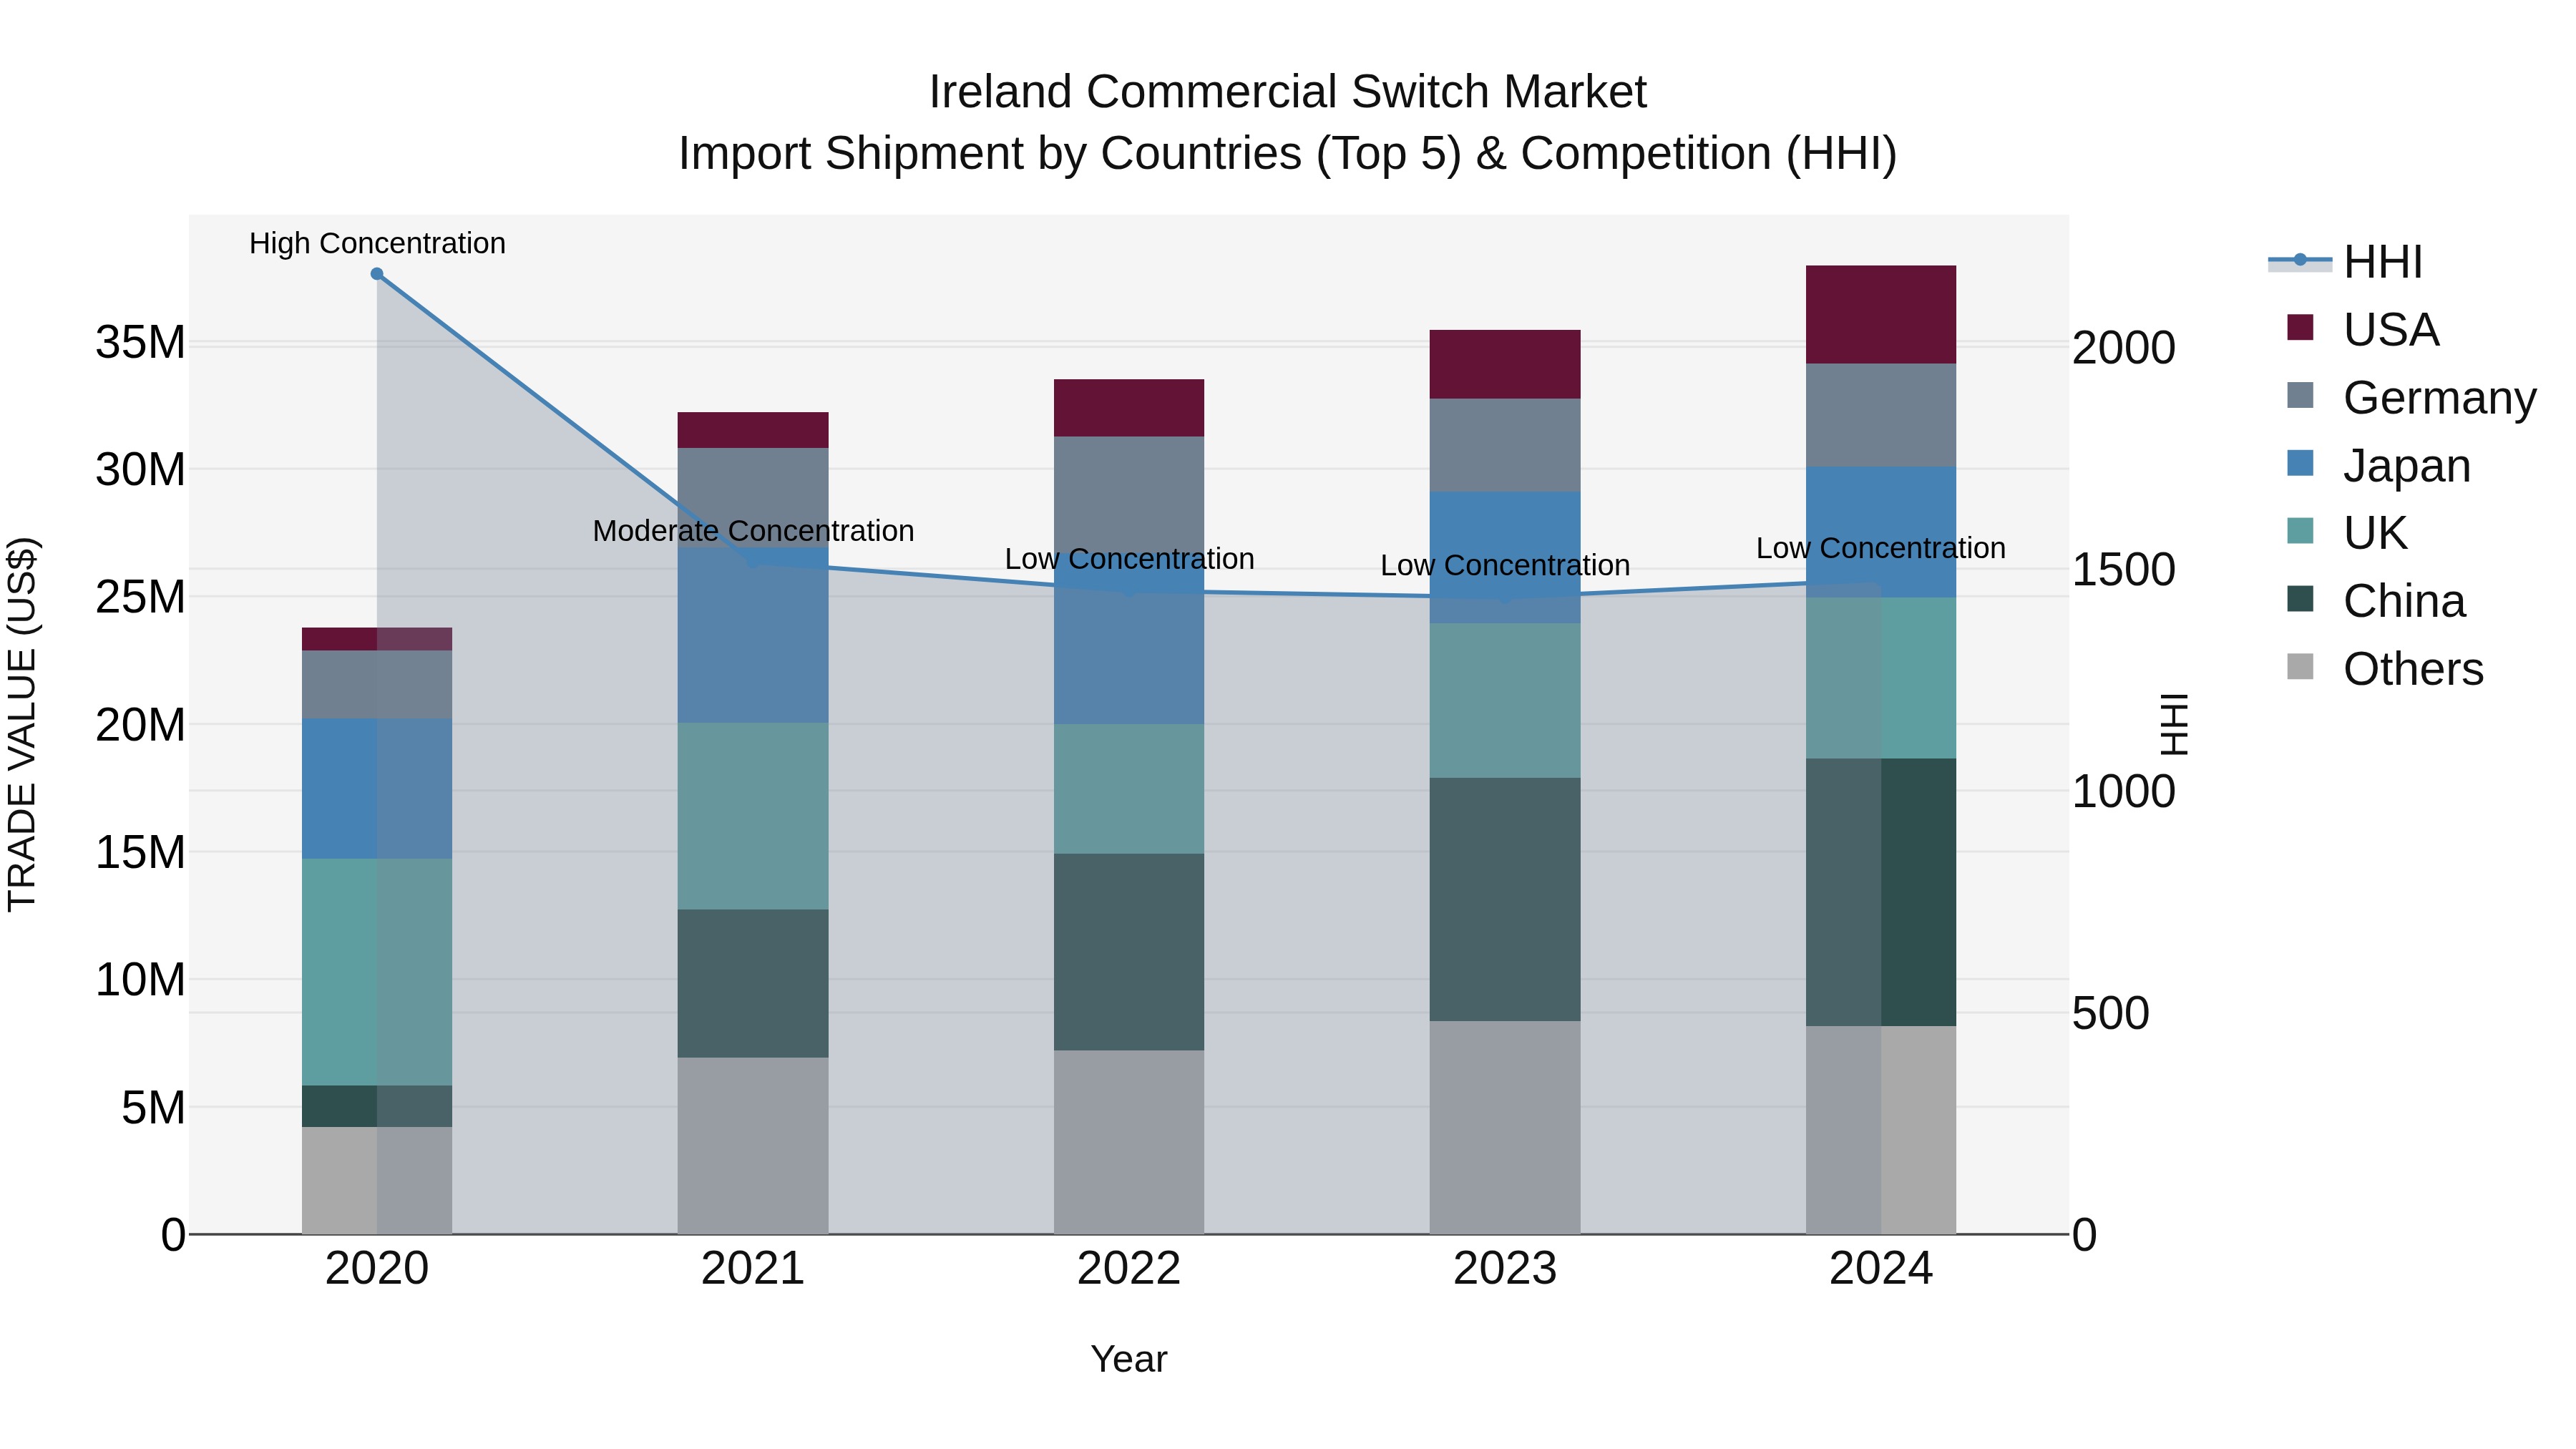Click the USA segment of 2021 bar
Screen dimensions: 2576x1449
click(x=752, y=430)
